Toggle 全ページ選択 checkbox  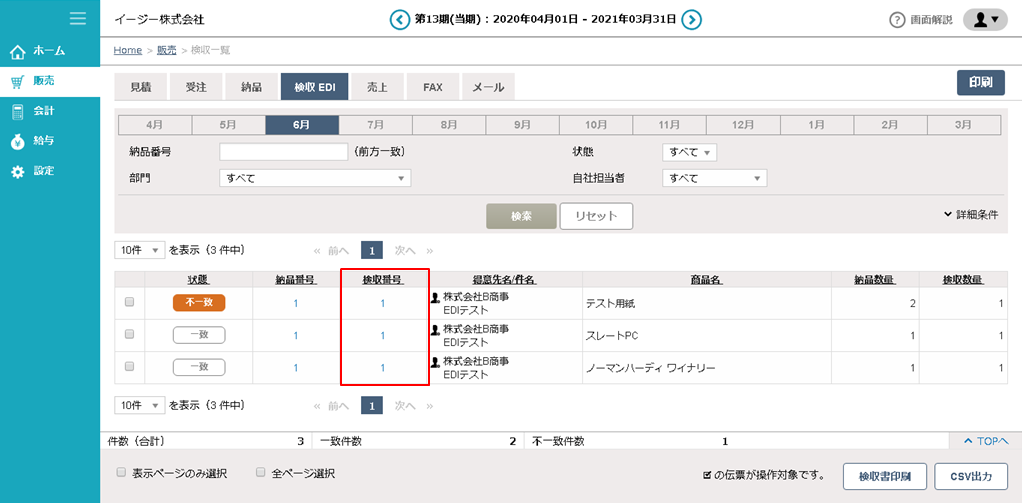pyautogui.click(x=260, y=472)
